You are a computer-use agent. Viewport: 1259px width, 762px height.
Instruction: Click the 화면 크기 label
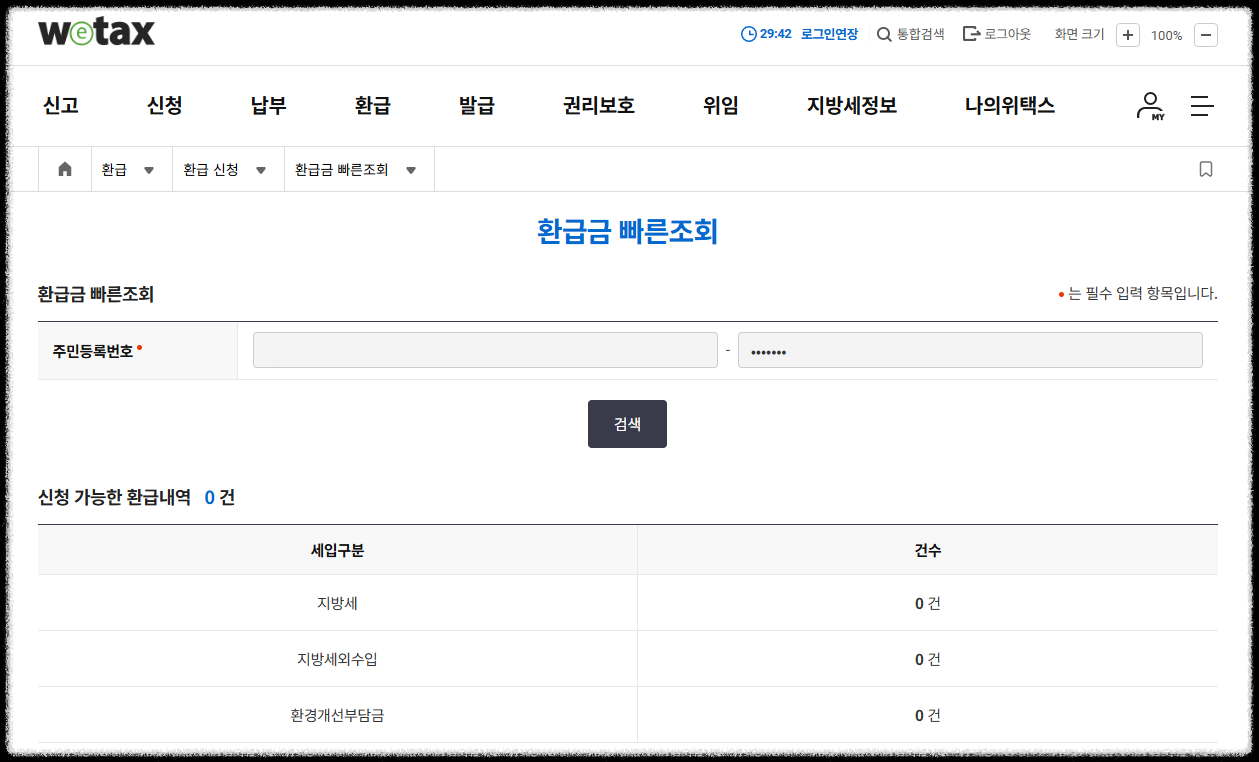coord(1079,34)
